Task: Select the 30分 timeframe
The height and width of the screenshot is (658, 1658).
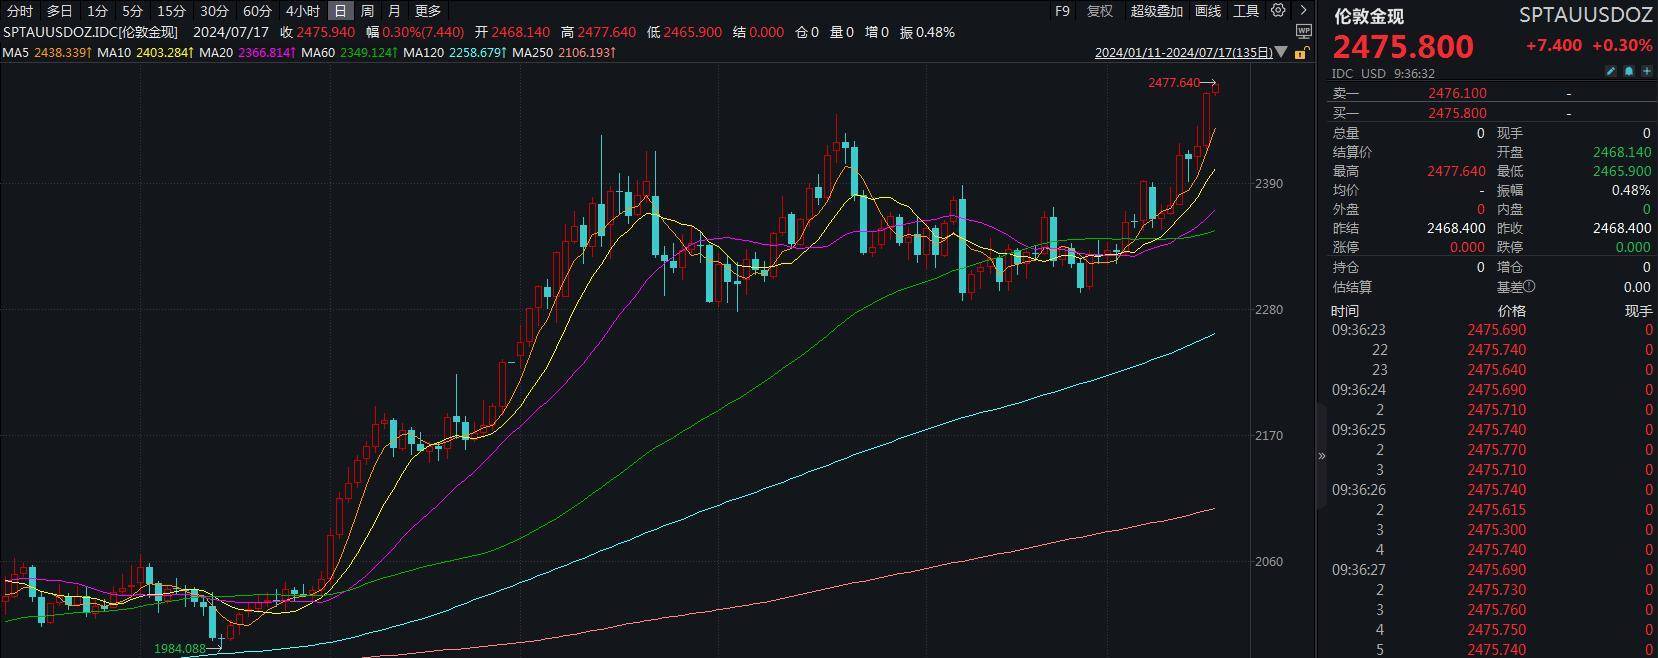Action: pos(214,11)
